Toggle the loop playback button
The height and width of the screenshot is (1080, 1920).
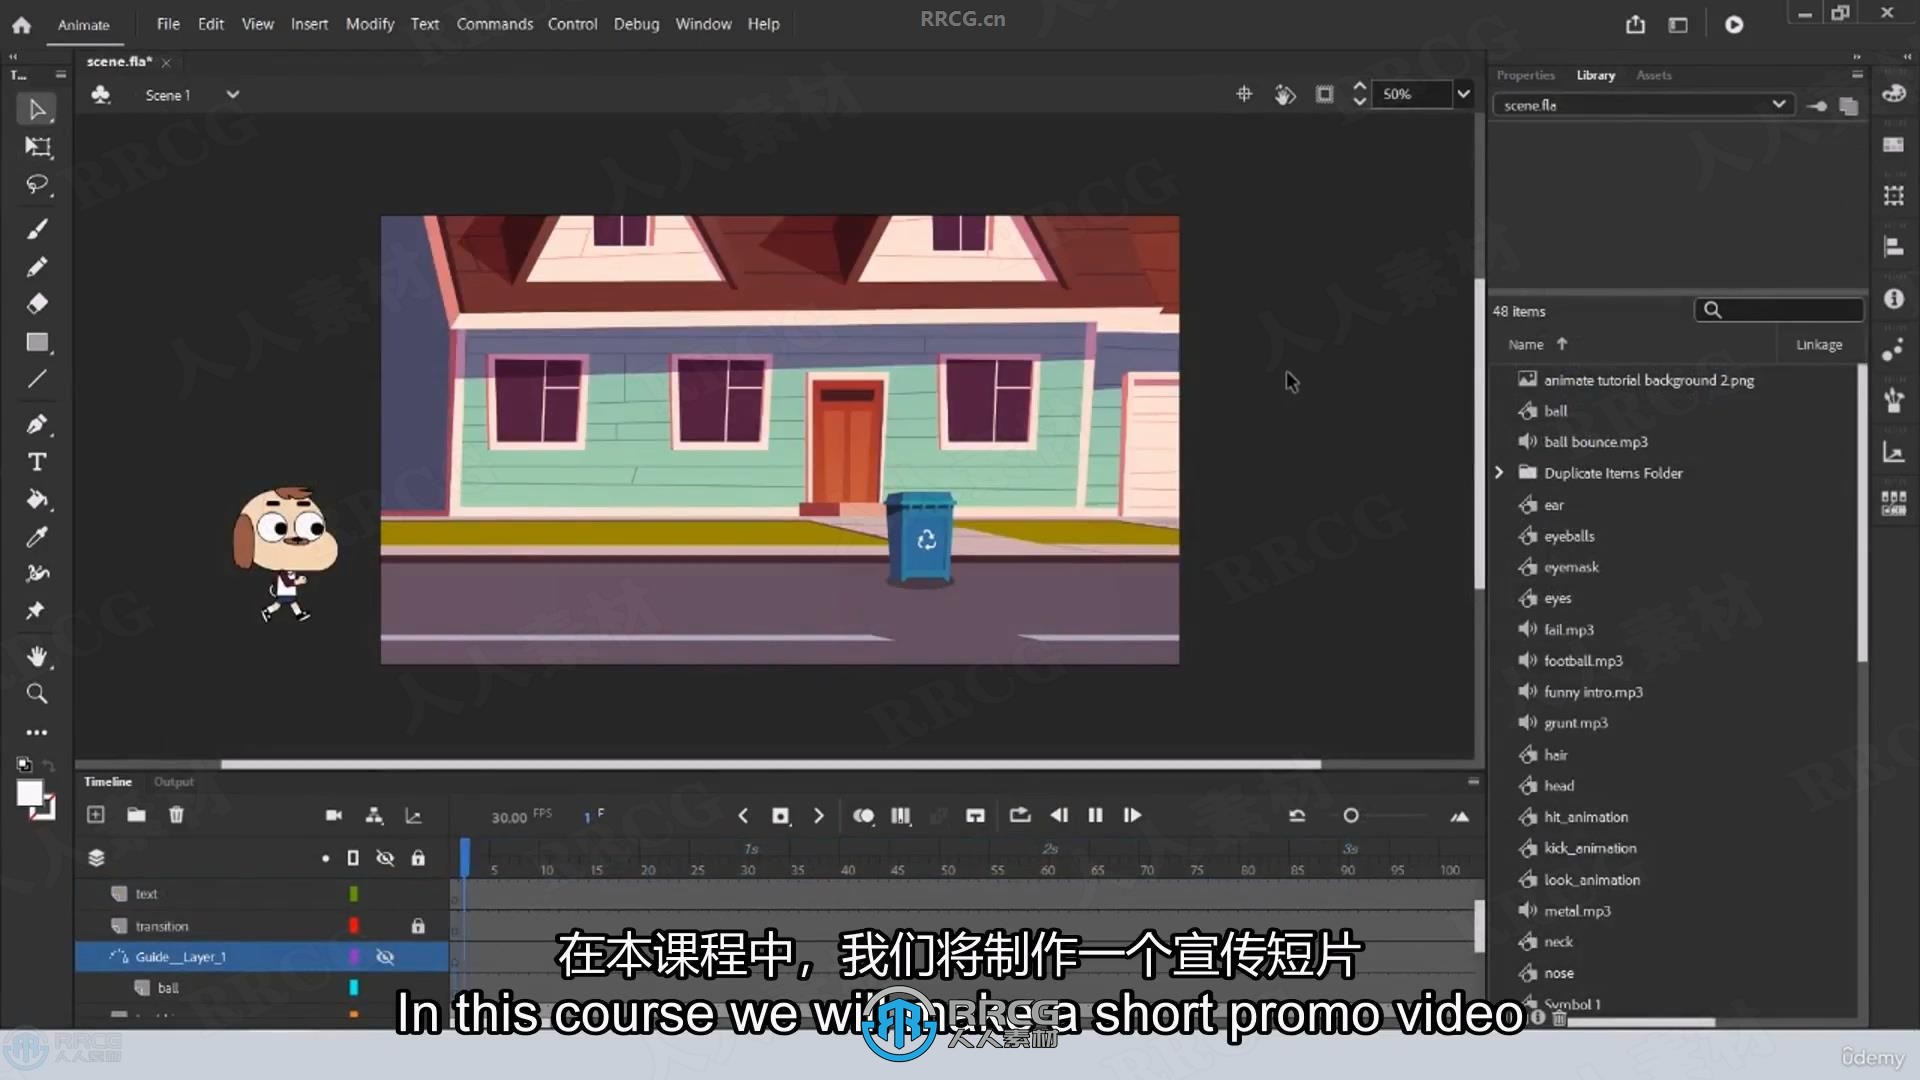coord(1020,815)
